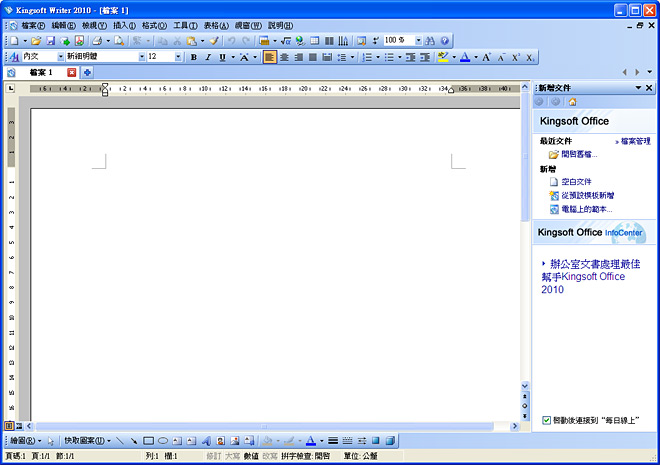Click the 開啓舊檔 open file link

click(579, 154)
